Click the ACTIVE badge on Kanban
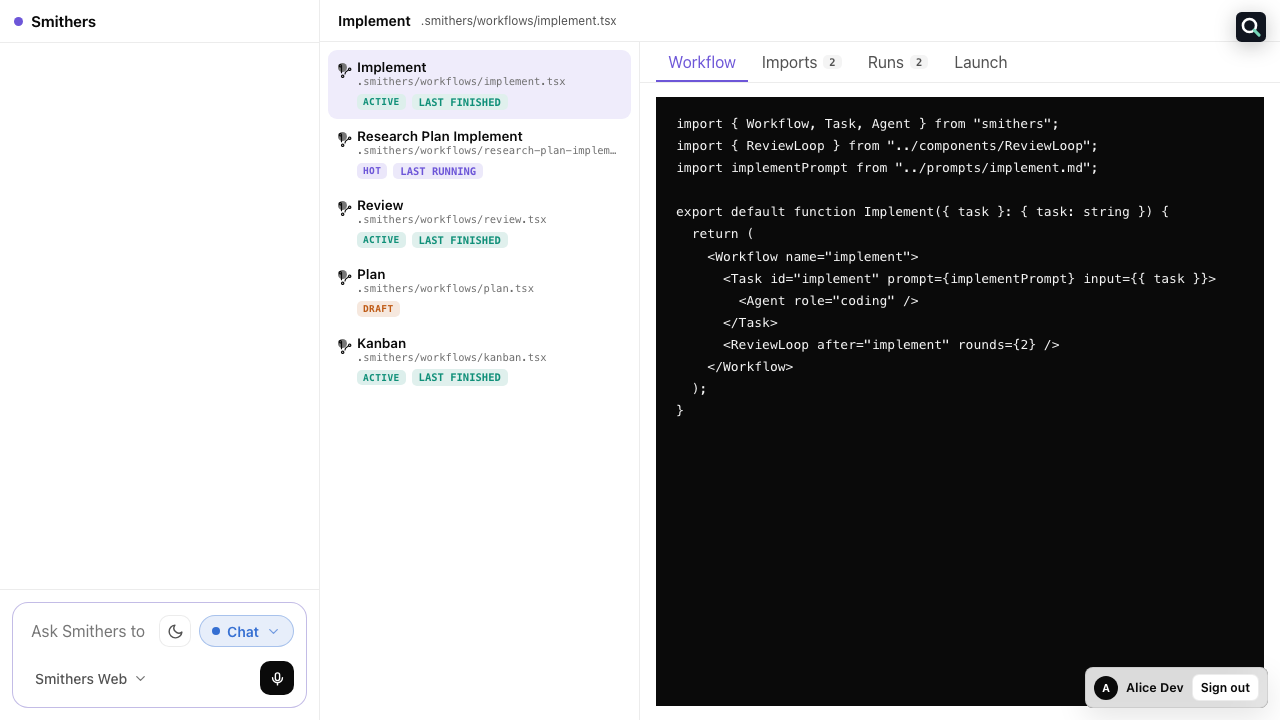The width and height of the screenshot is (1280, 720). tap(381, 378)
